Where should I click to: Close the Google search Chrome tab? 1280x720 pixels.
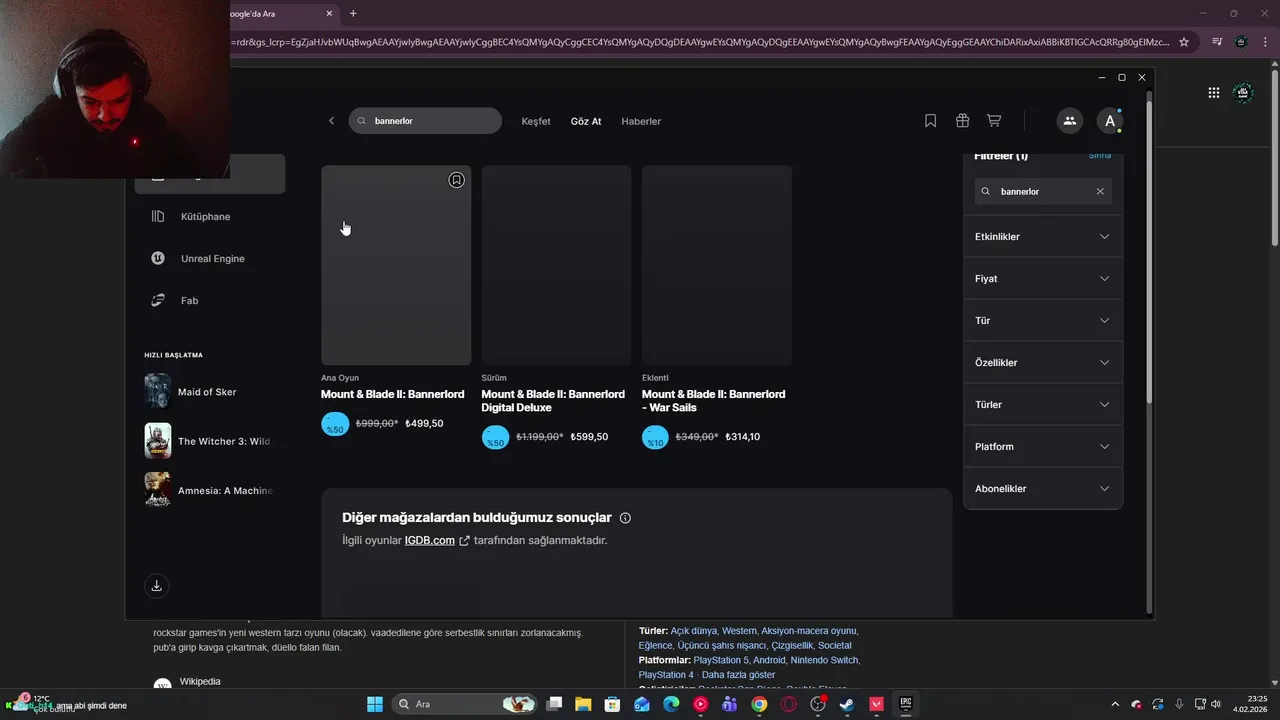[x=330, y=13]
